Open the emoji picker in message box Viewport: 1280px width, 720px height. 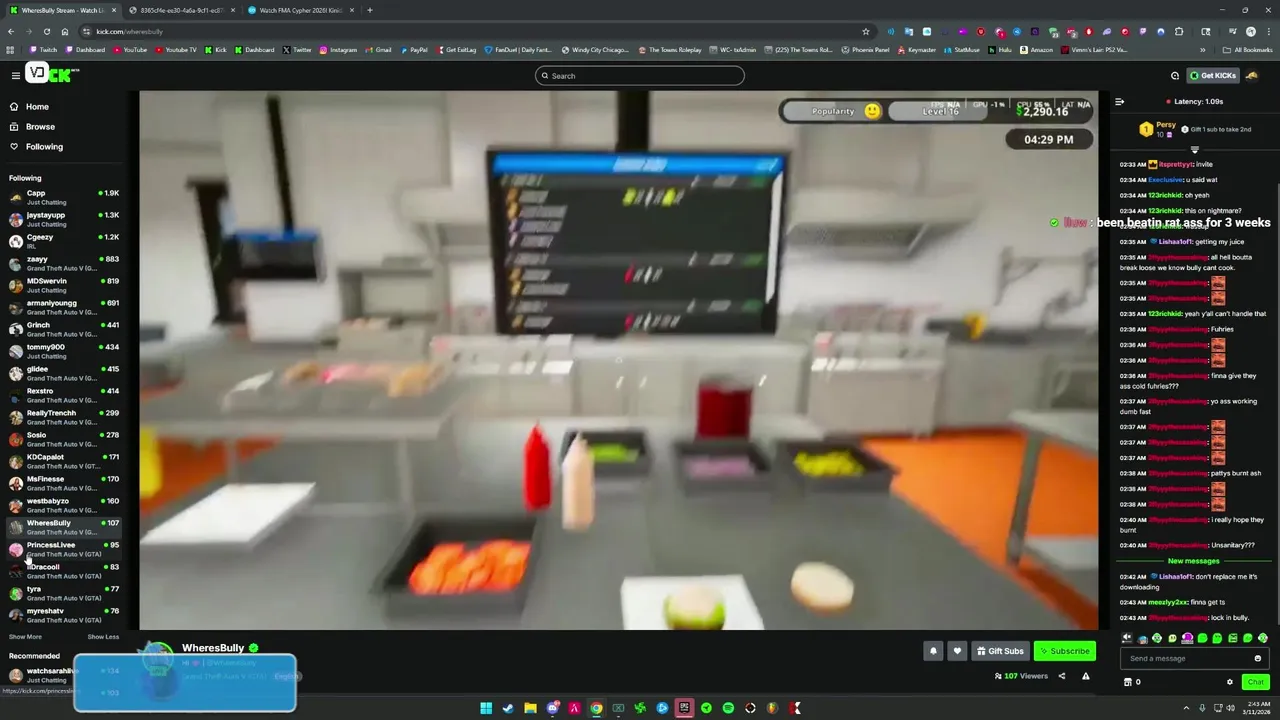tap(1258, 658)
